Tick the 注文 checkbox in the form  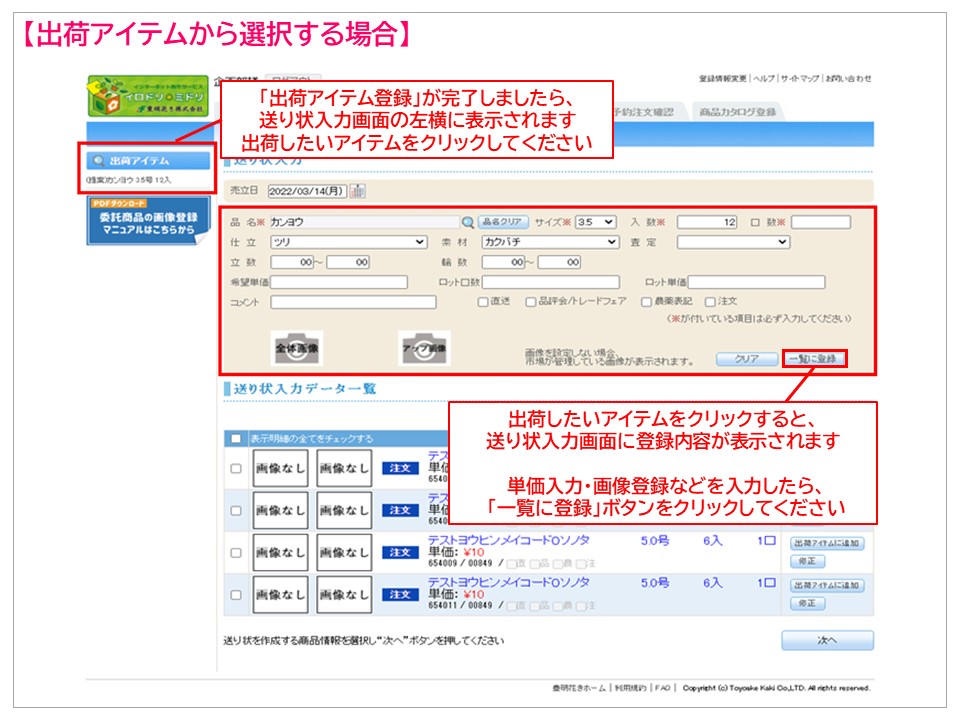point(710,302)
